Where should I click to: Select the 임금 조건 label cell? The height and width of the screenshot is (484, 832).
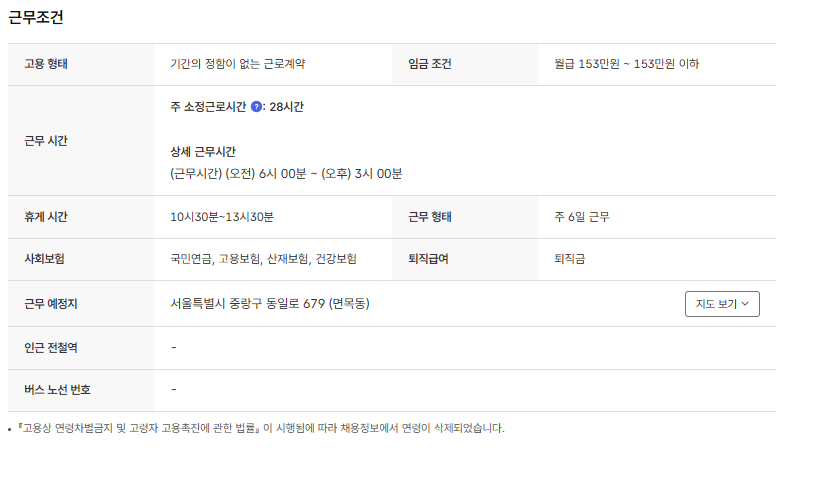click(430, 64)
